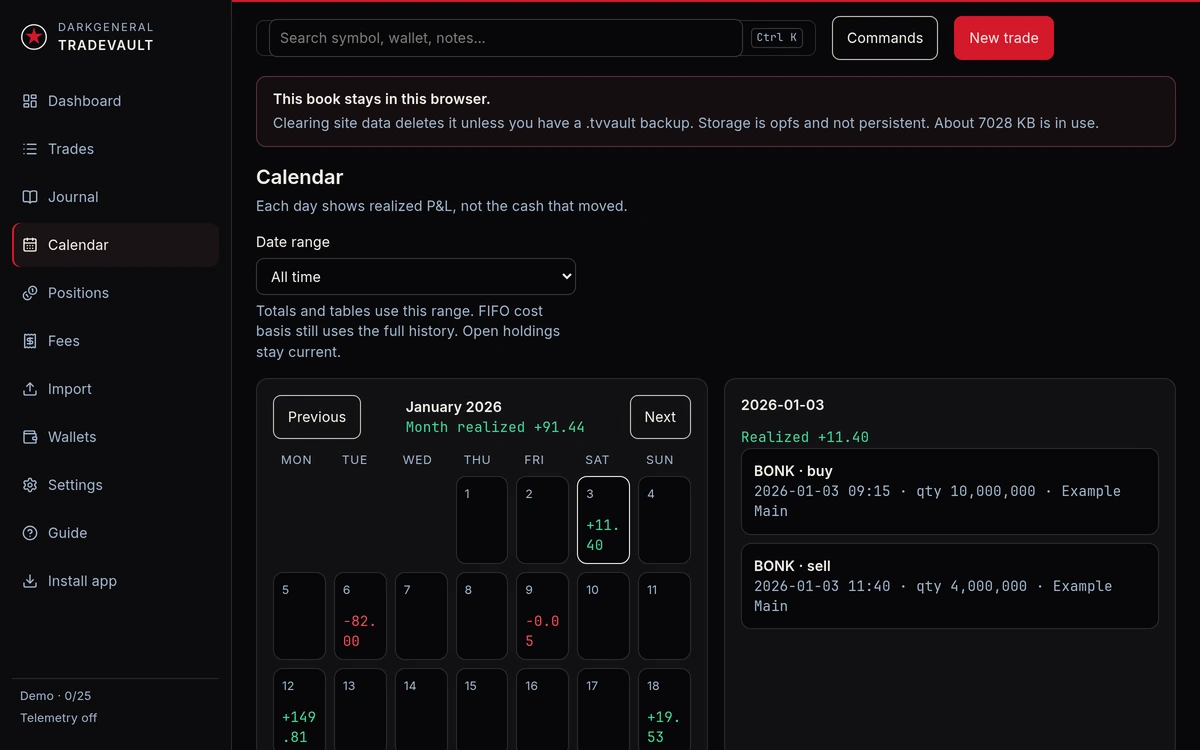
Task: Select the Import upload icon
Action: [30, 389]
